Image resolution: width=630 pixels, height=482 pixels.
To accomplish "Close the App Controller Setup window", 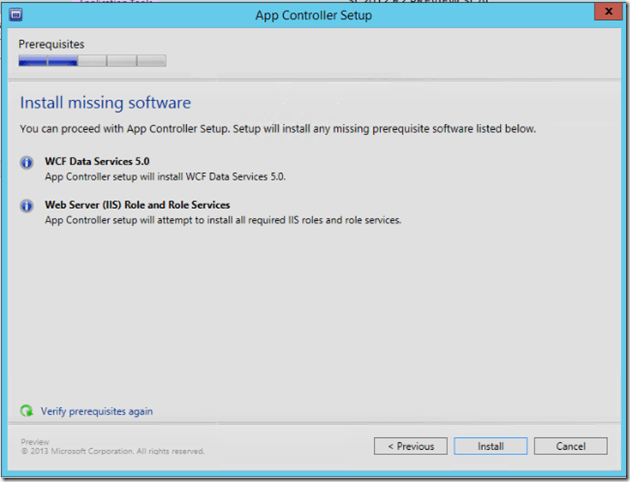I will coord(603,14).
